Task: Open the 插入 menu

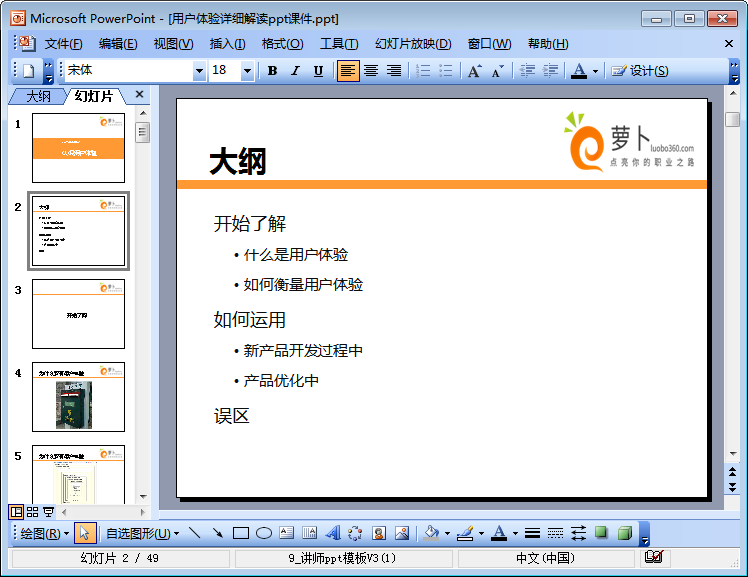Action: pyautogui.click(x=227, y=44)
